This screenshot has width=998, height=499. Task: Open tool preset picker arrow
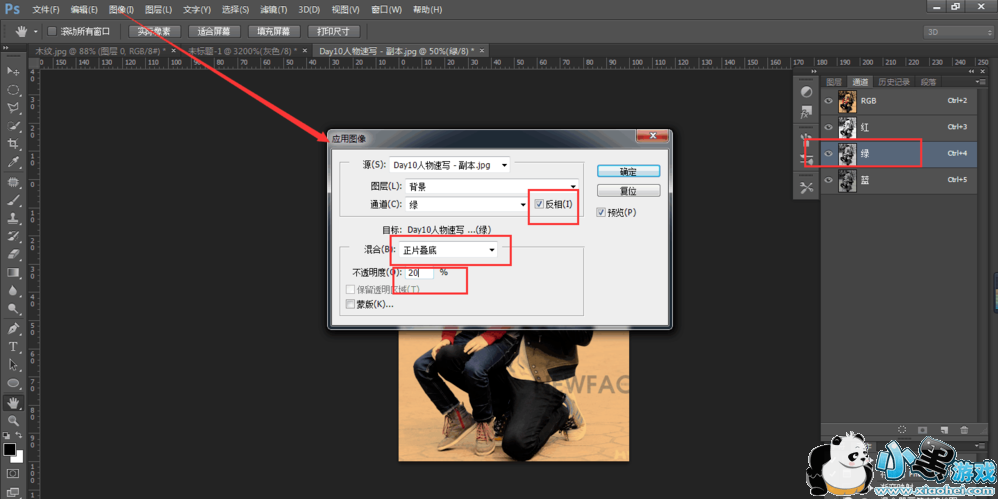point(36,31)
